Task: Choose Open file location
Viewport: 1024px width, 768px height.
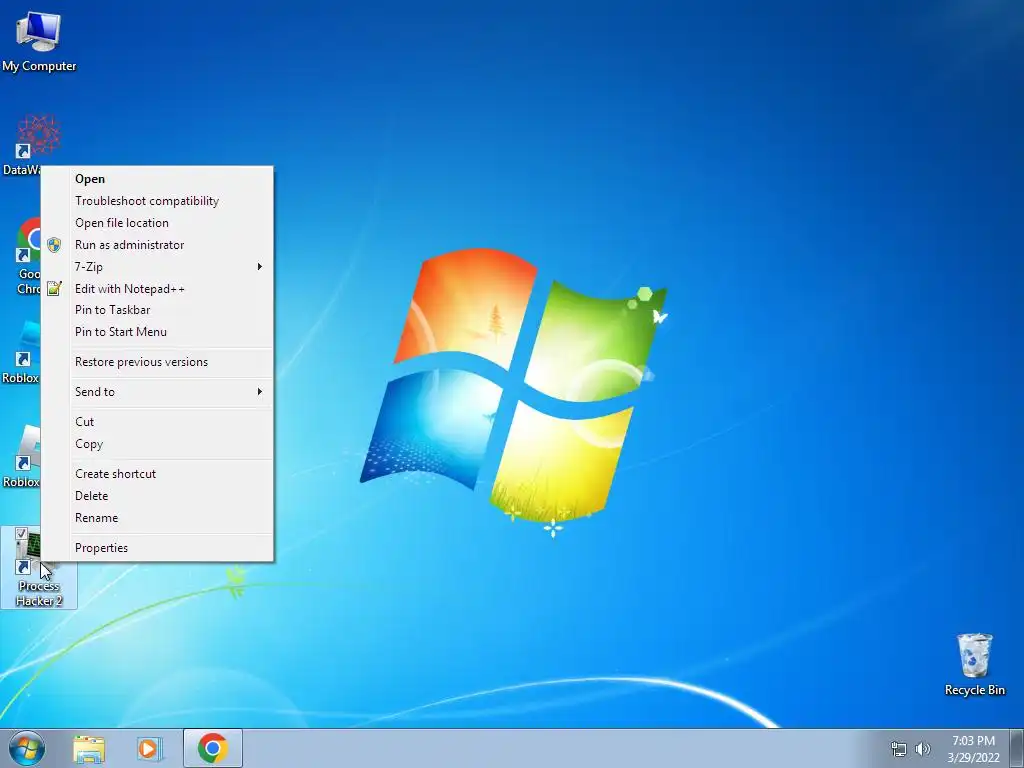Action: pos(157,223)
